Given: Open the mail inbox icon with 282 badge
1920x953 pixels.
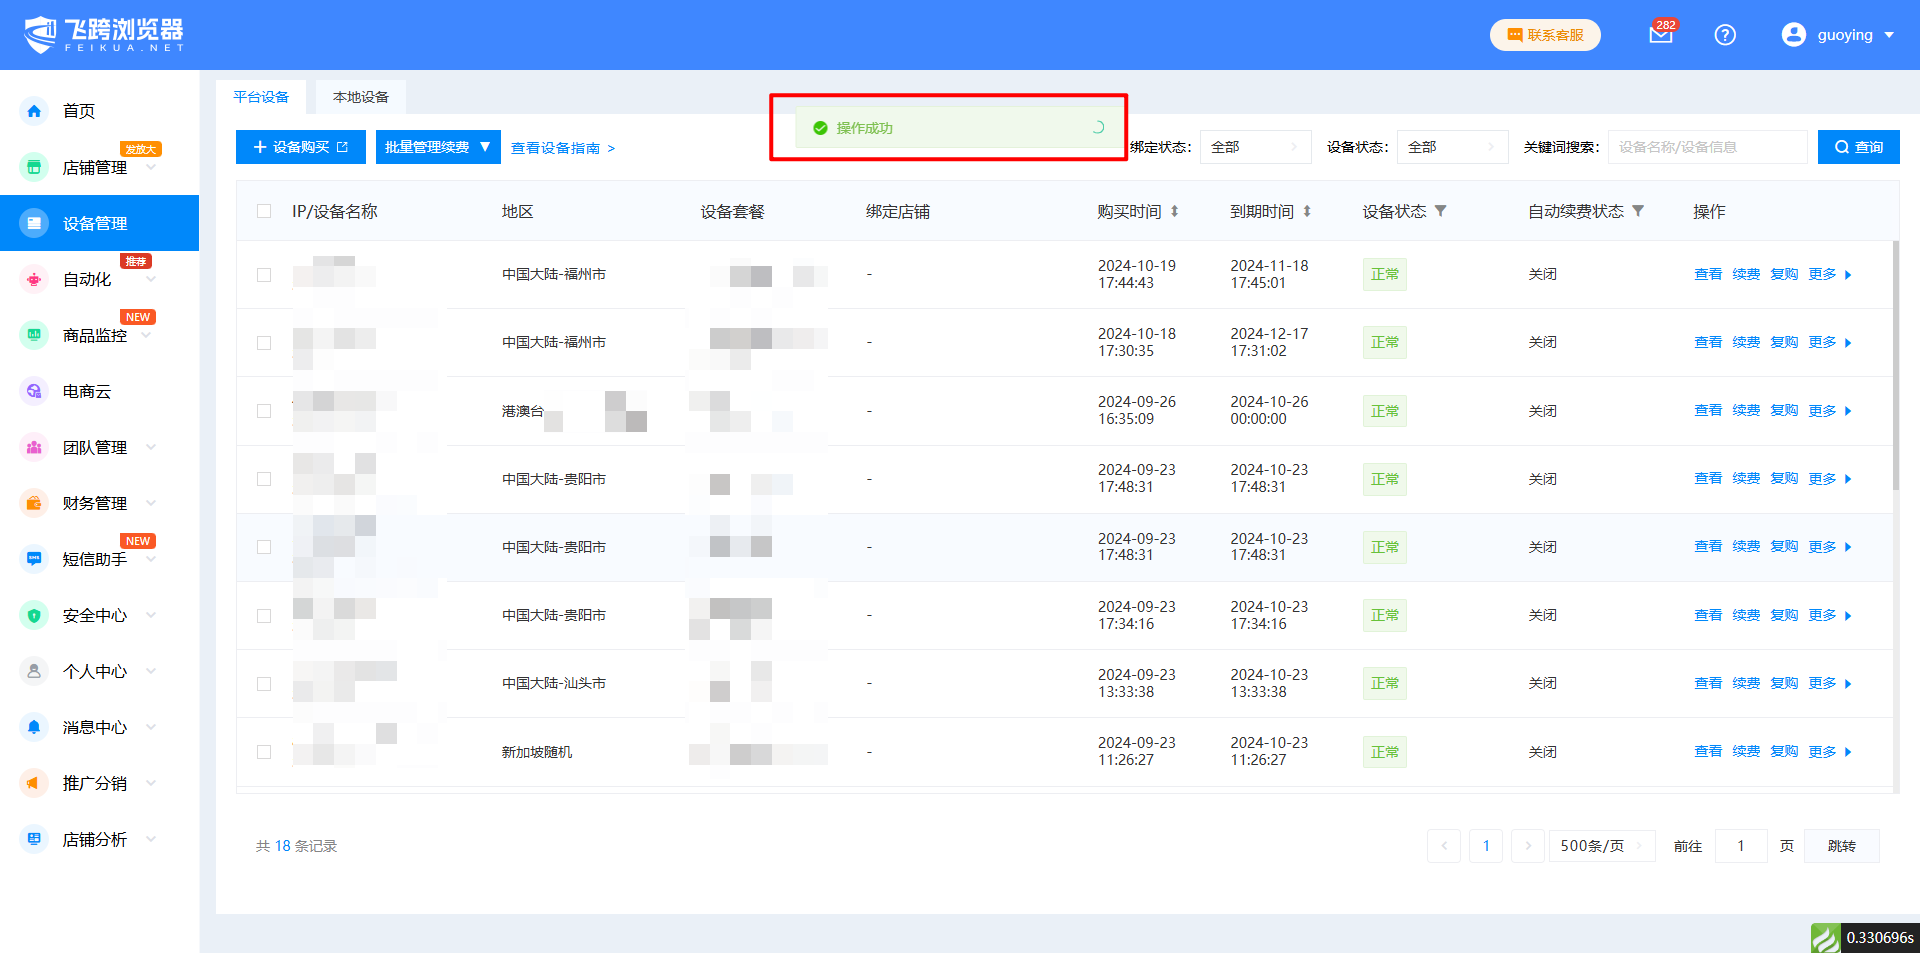Looking at the screenshot, I should click(x=1660, y=35).
